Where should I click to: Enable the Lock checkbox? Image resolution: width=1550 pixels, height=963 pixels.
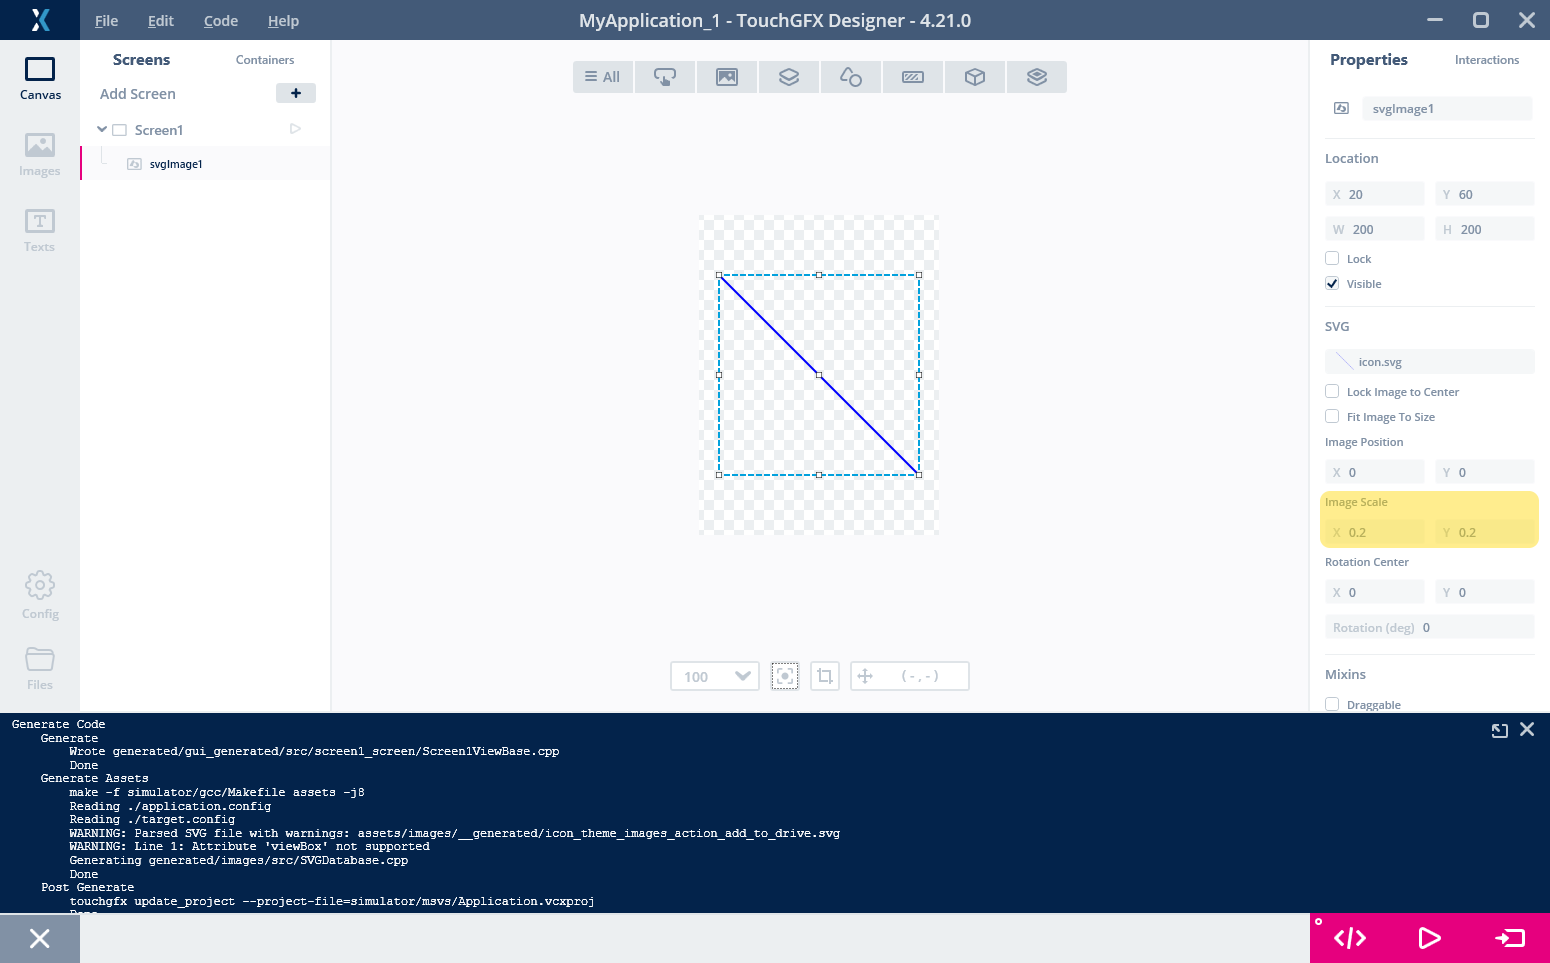1332,259
